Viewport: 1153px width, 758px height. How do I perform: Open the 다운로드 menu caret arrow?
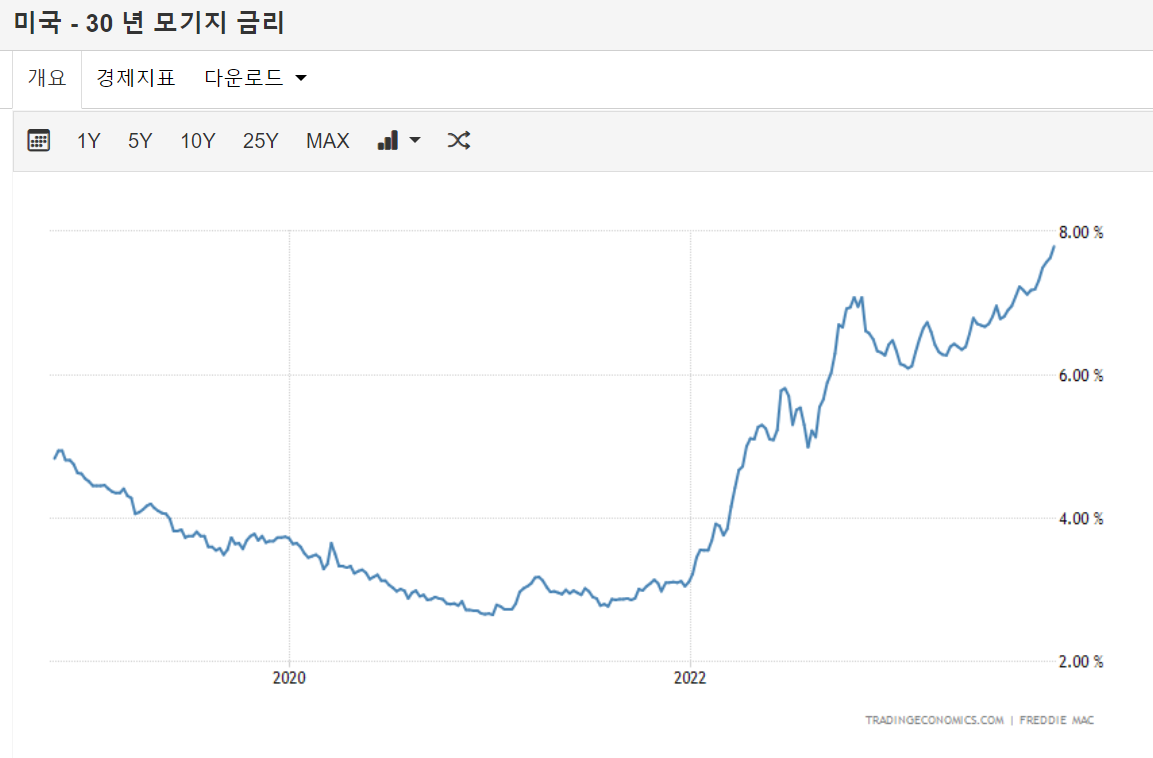point(299,78)
